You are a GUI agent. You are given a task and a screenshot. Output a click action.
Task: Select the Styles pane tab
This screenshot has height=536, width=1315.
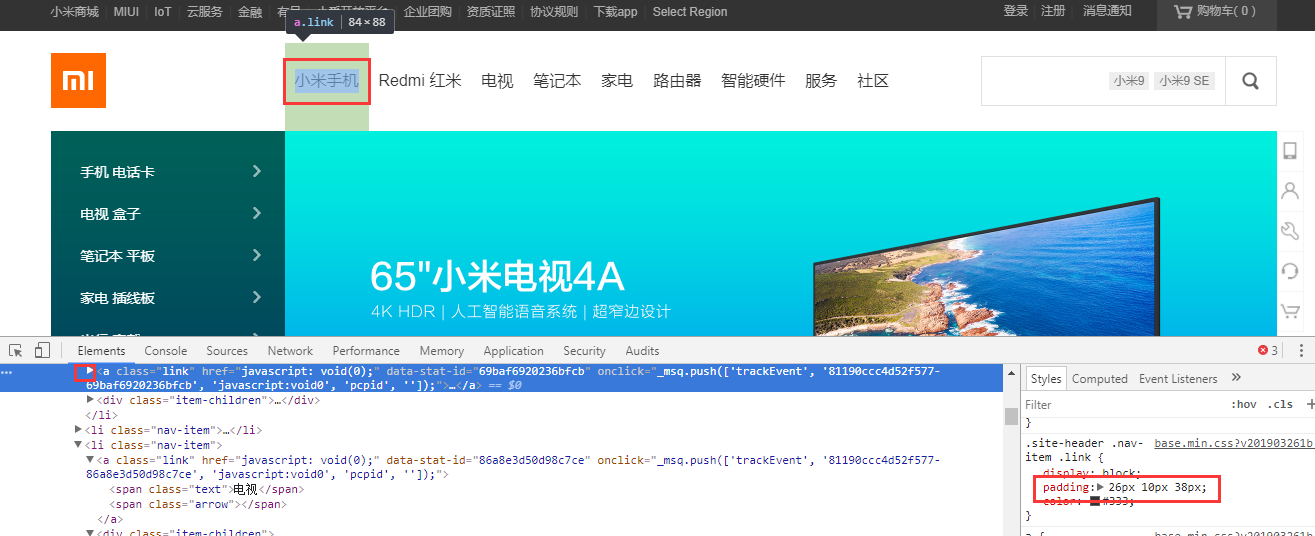click(1046, 379)
